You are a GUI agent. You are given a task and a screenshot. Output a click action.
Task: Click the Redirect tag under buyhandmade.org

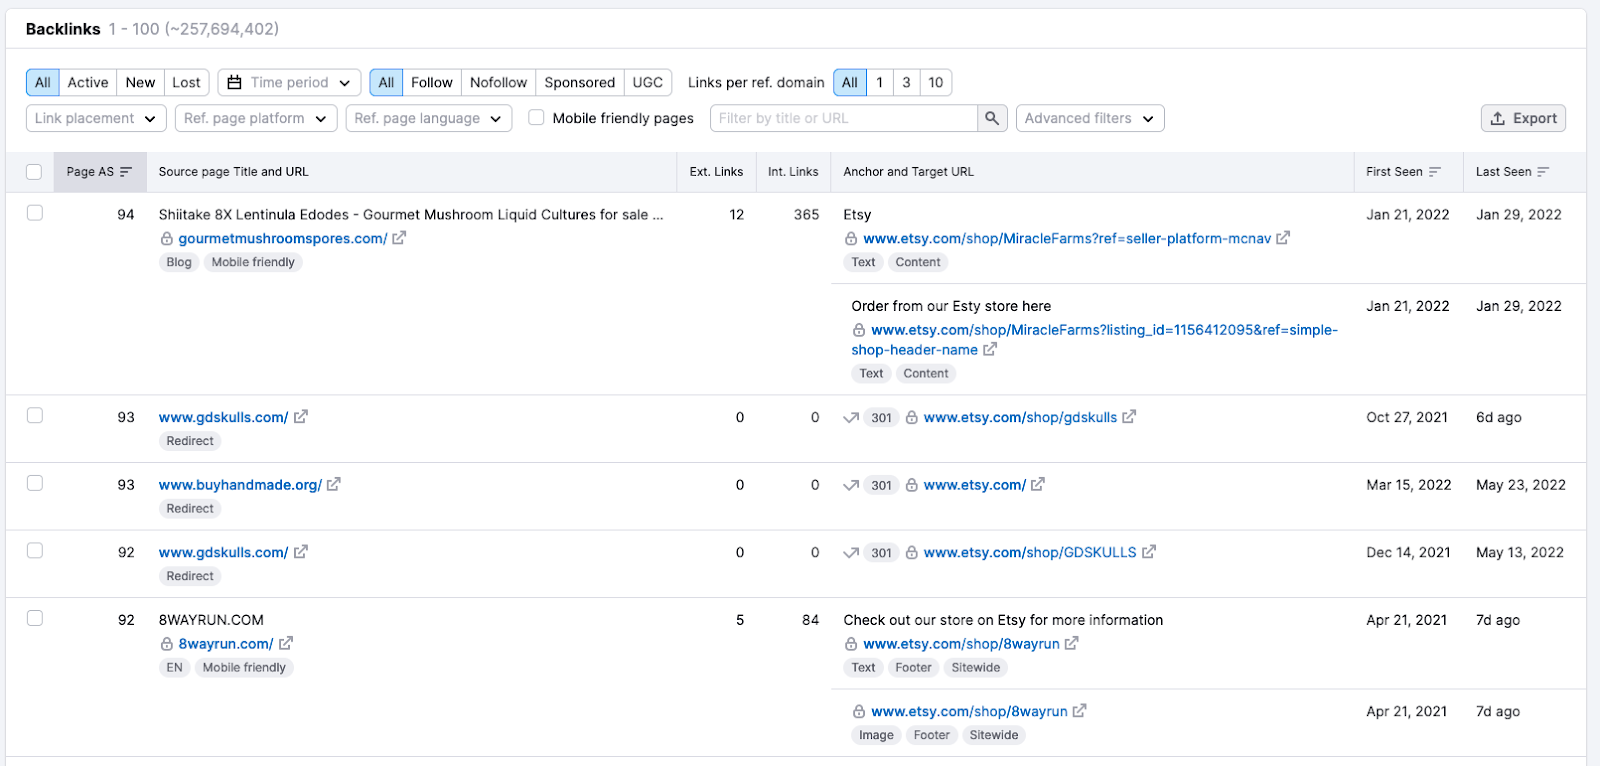(190, 508)
